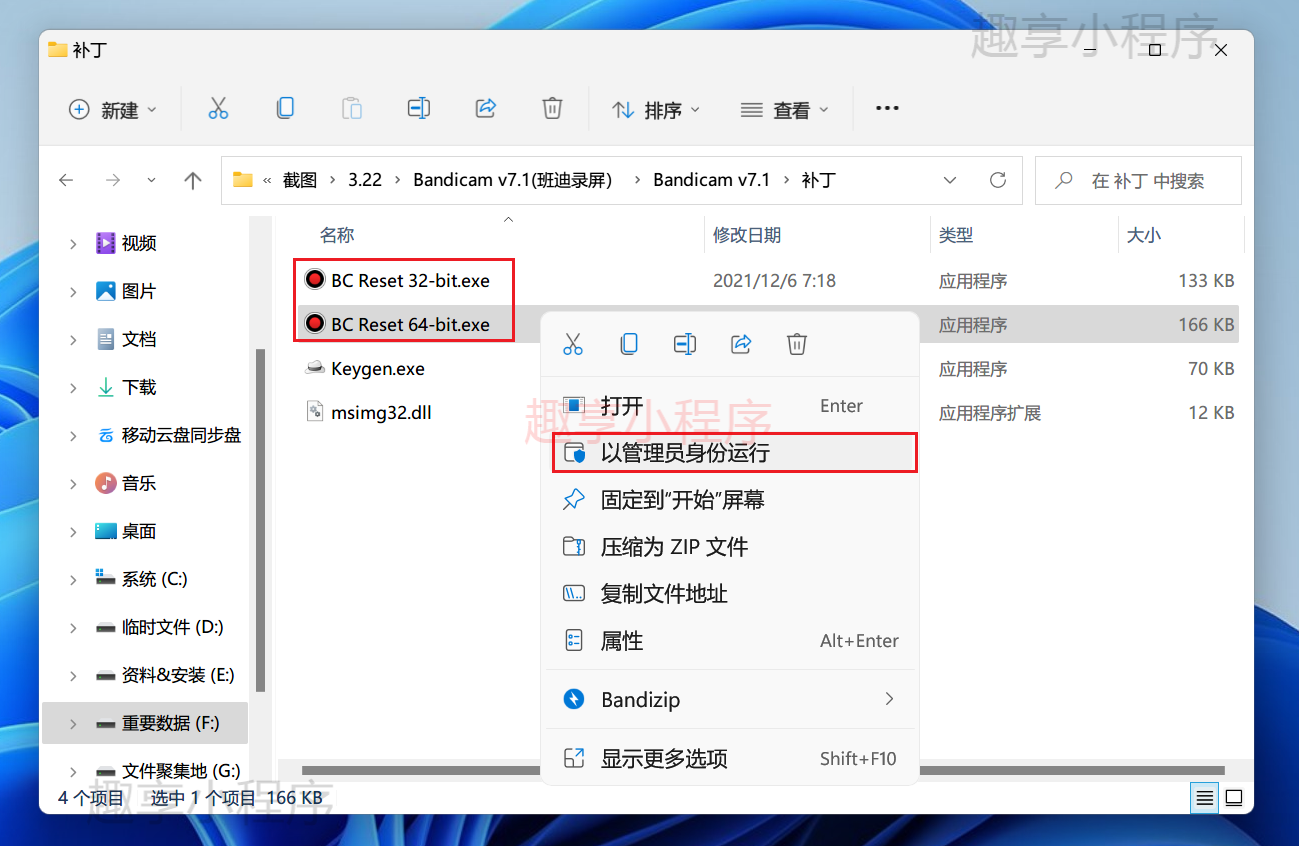Click the Rename icon in context menu
1299x846 pixels.
coord(685,344)
